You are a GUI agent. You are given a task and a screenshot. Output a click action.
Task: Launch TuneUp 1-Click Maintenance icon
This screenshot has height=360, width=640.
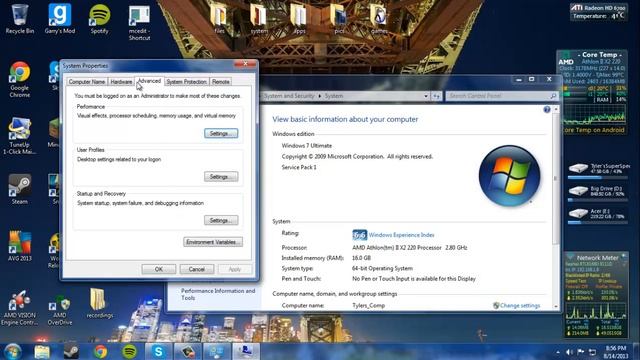19,136
